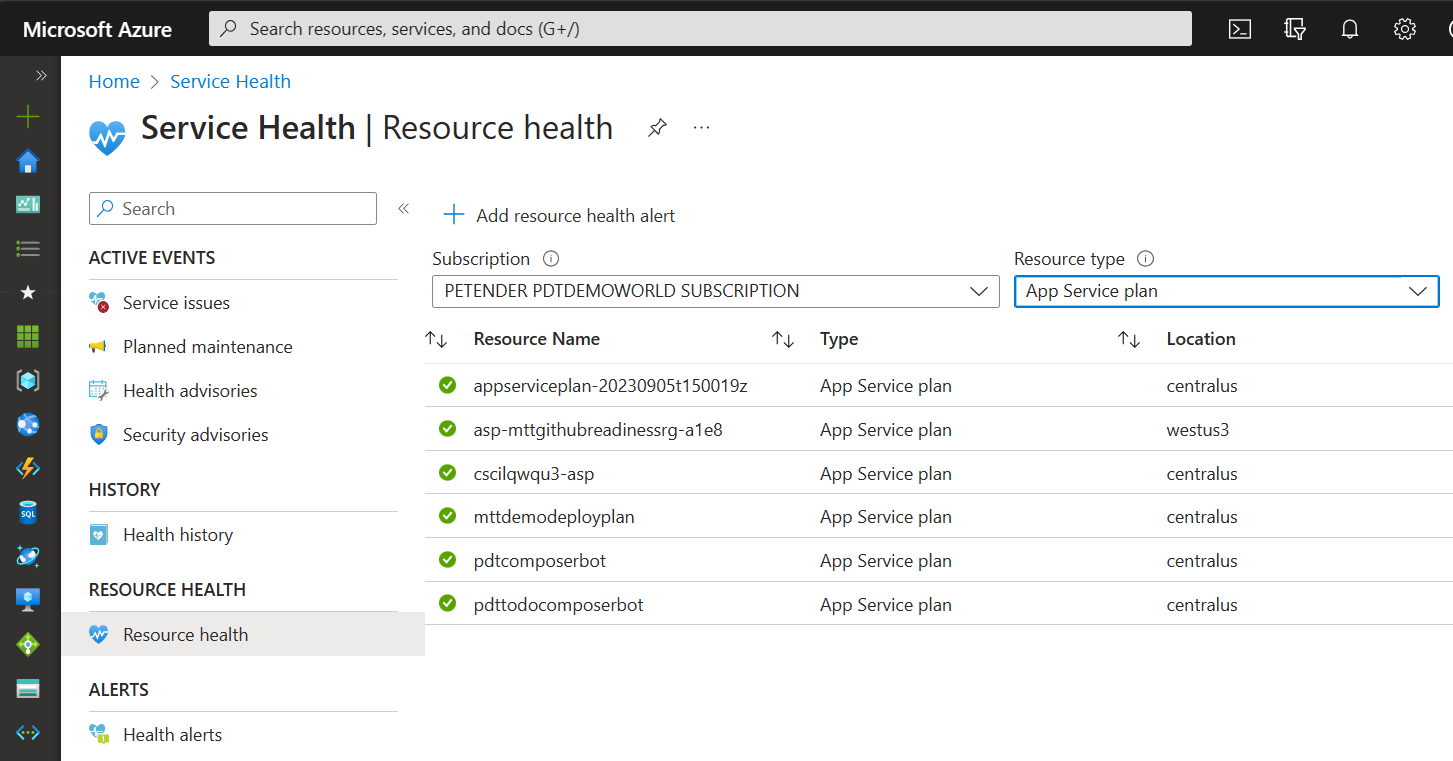1453x761 pixels.
Task: Open the Resource type dropdown
Action: (x=1226, y=291)
